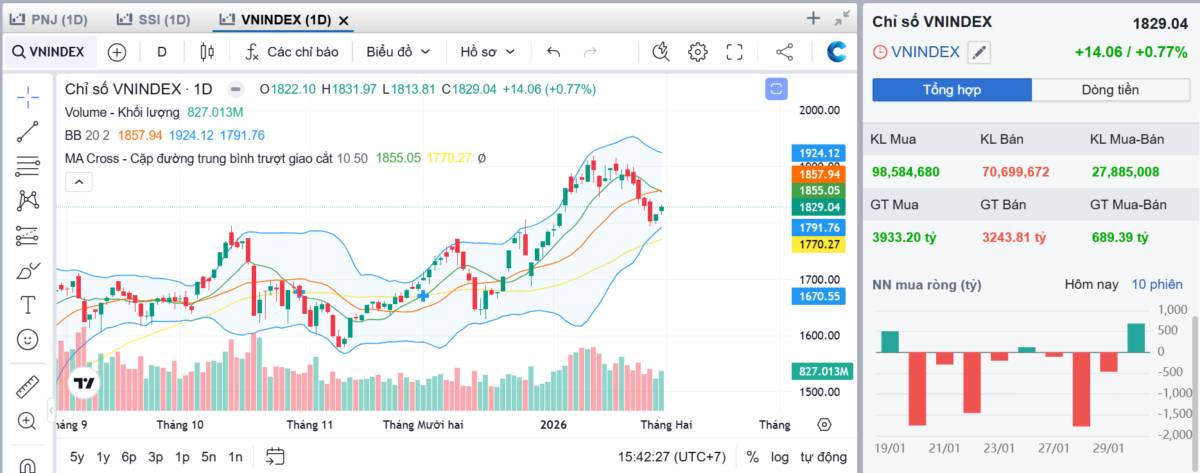Click the Volume - Khối lượng legend
Image resolution: width=1200 pixels, height=473 pixels.
pyautogui.click(x=122, y=112)
